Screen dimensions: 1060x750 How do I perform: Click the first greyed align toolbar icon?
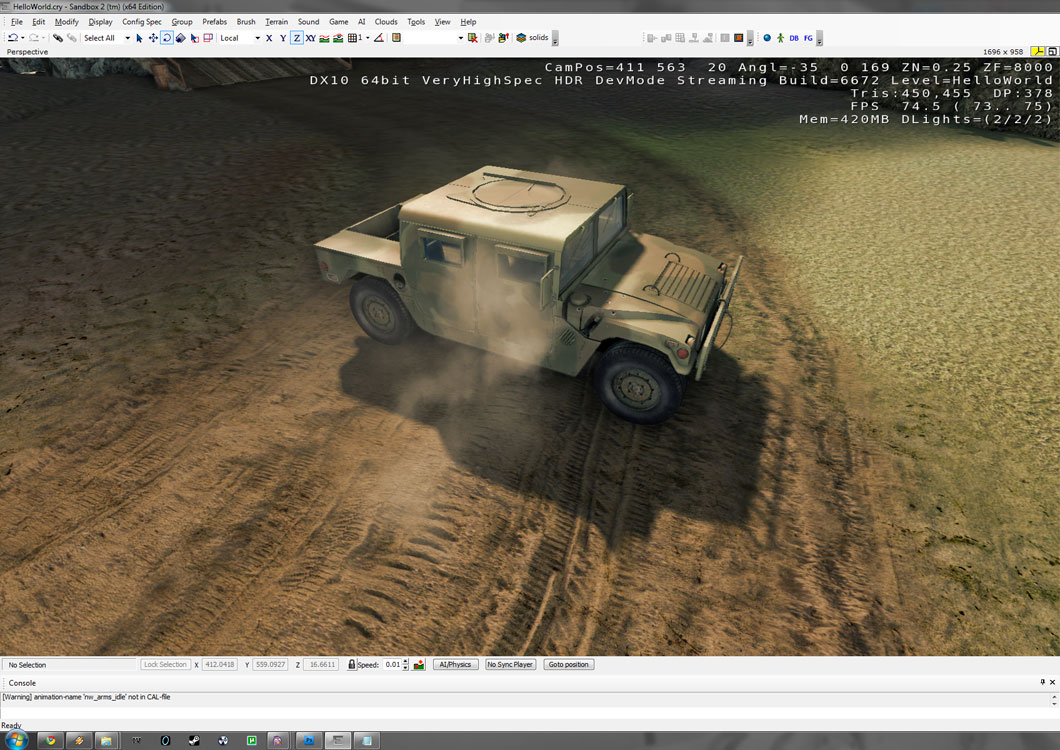click(x=652, y=38)
